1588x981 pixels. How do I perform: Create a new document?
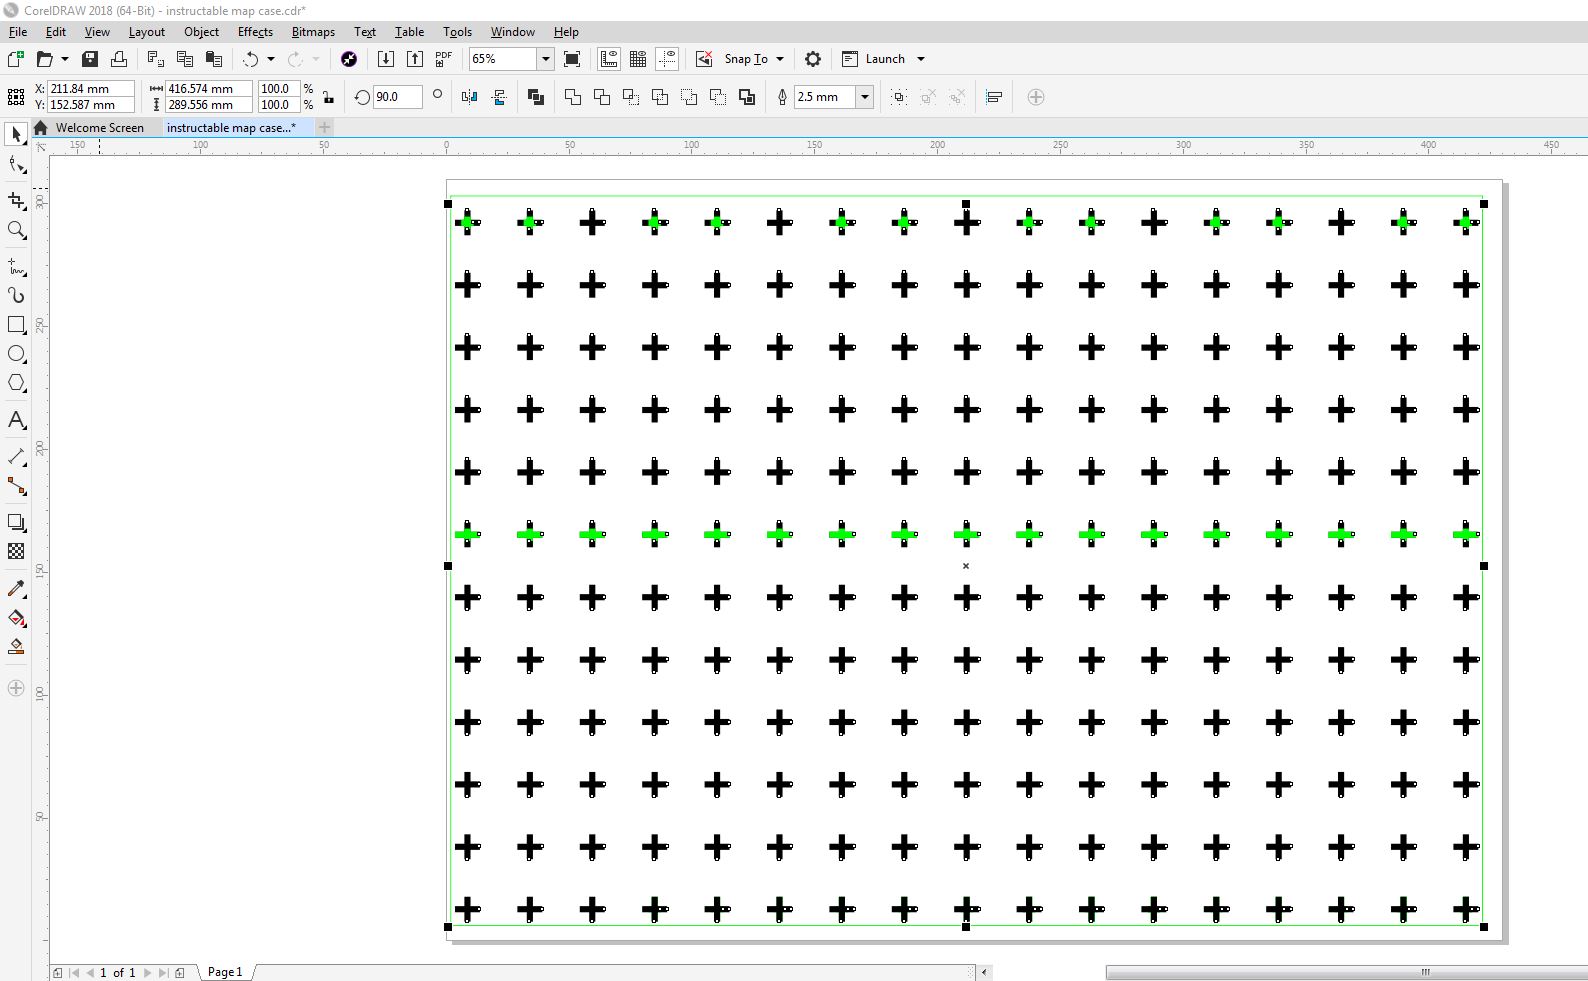pos(15,59)
